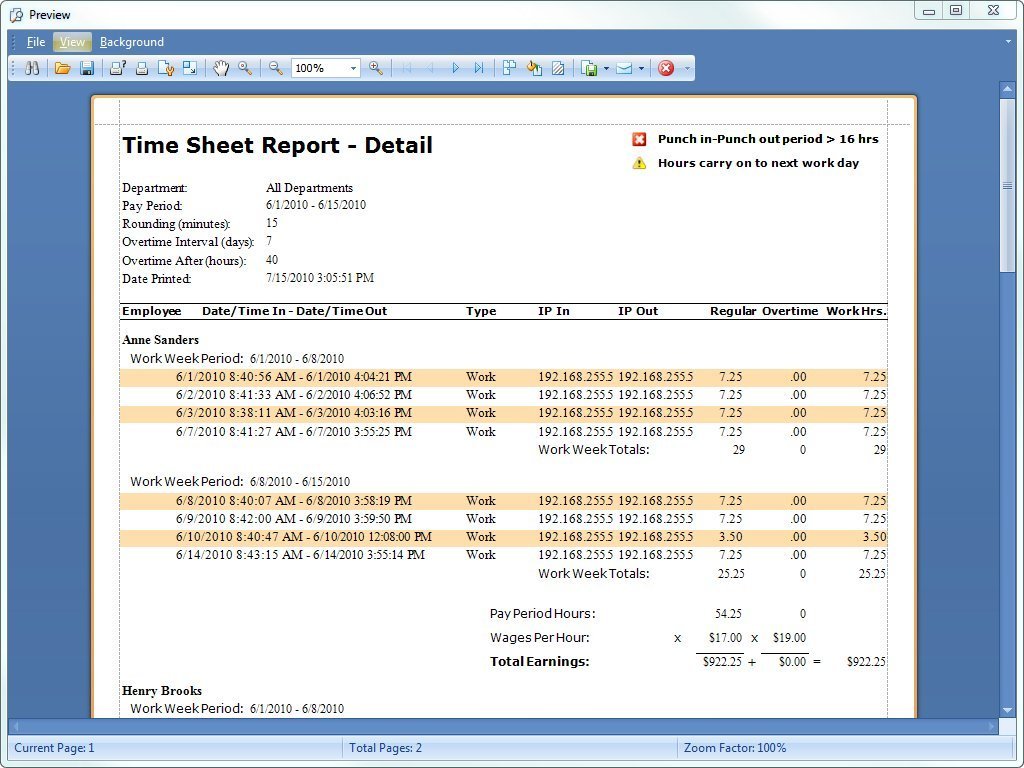Click the vertical scrollbar down arrow
1024x768 pixels.
coord(1007,709)
